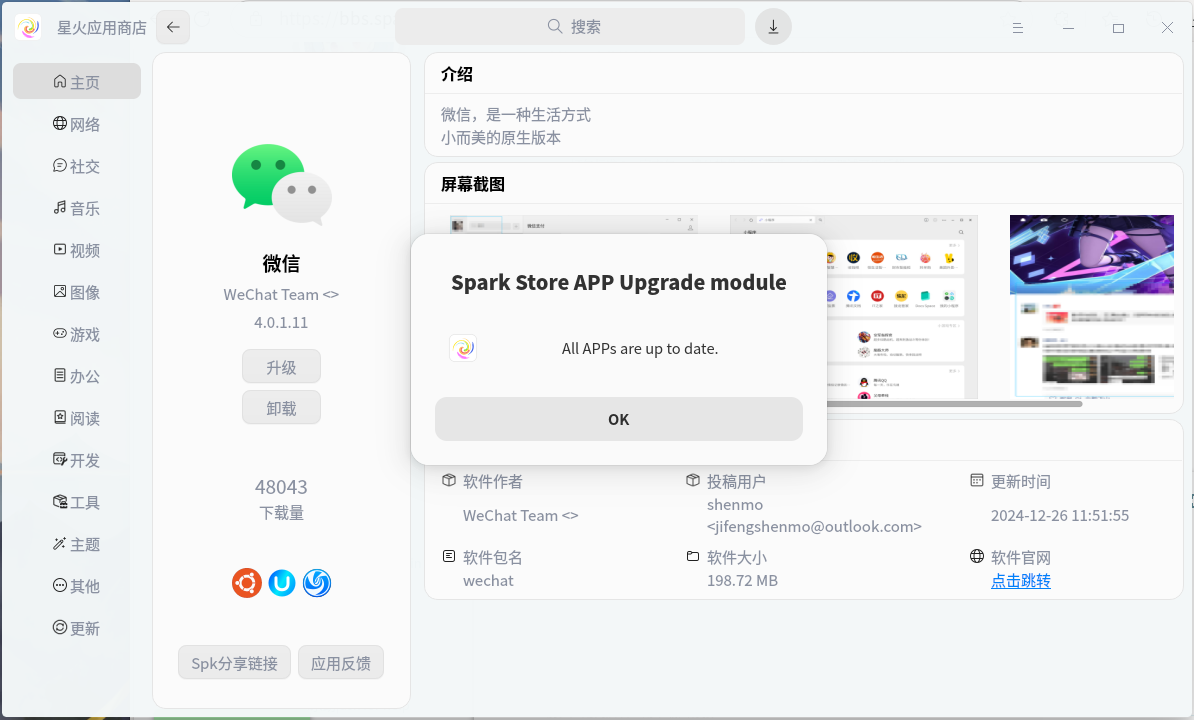Click the search field
The image size is (1194, 720).
pos(570,27)
